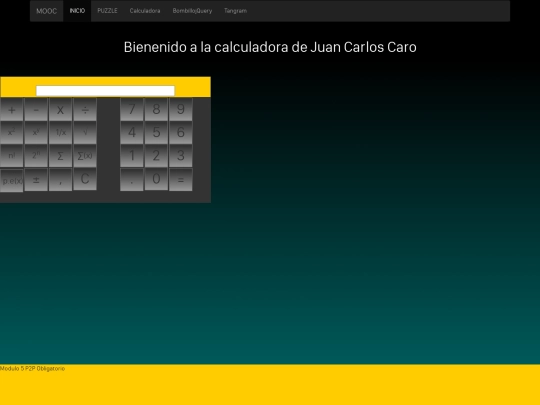Compute the reciprocal with the 1/x key

[x=60, y=133]
